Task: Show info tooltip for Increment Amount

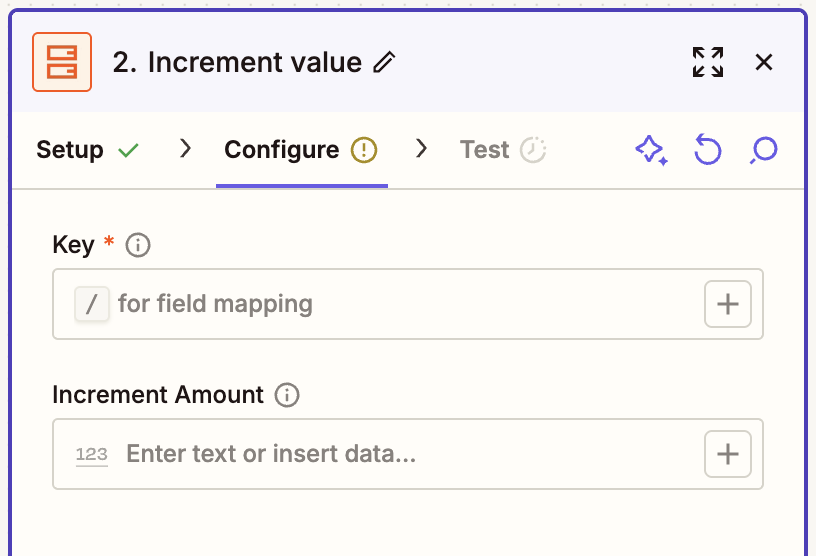Action: (287, 395)
